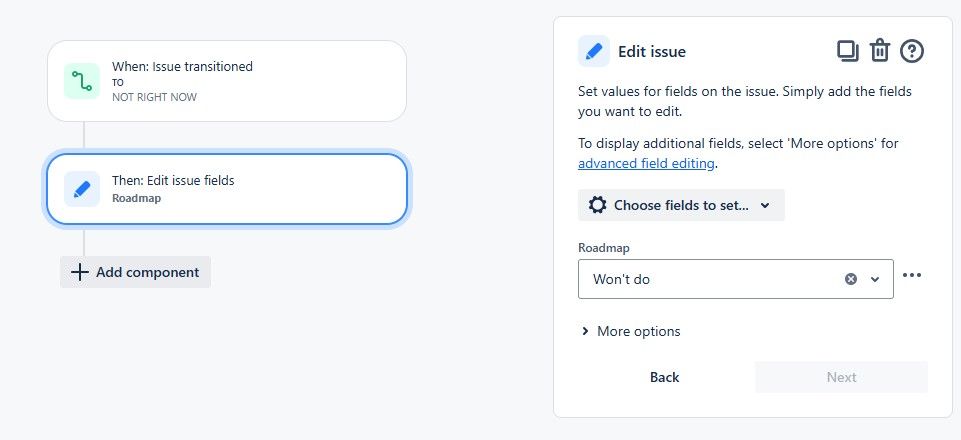Click the pencil icon beside Edit issue title
The width and height of the screenshot is (961, 440).
(593, 51)
